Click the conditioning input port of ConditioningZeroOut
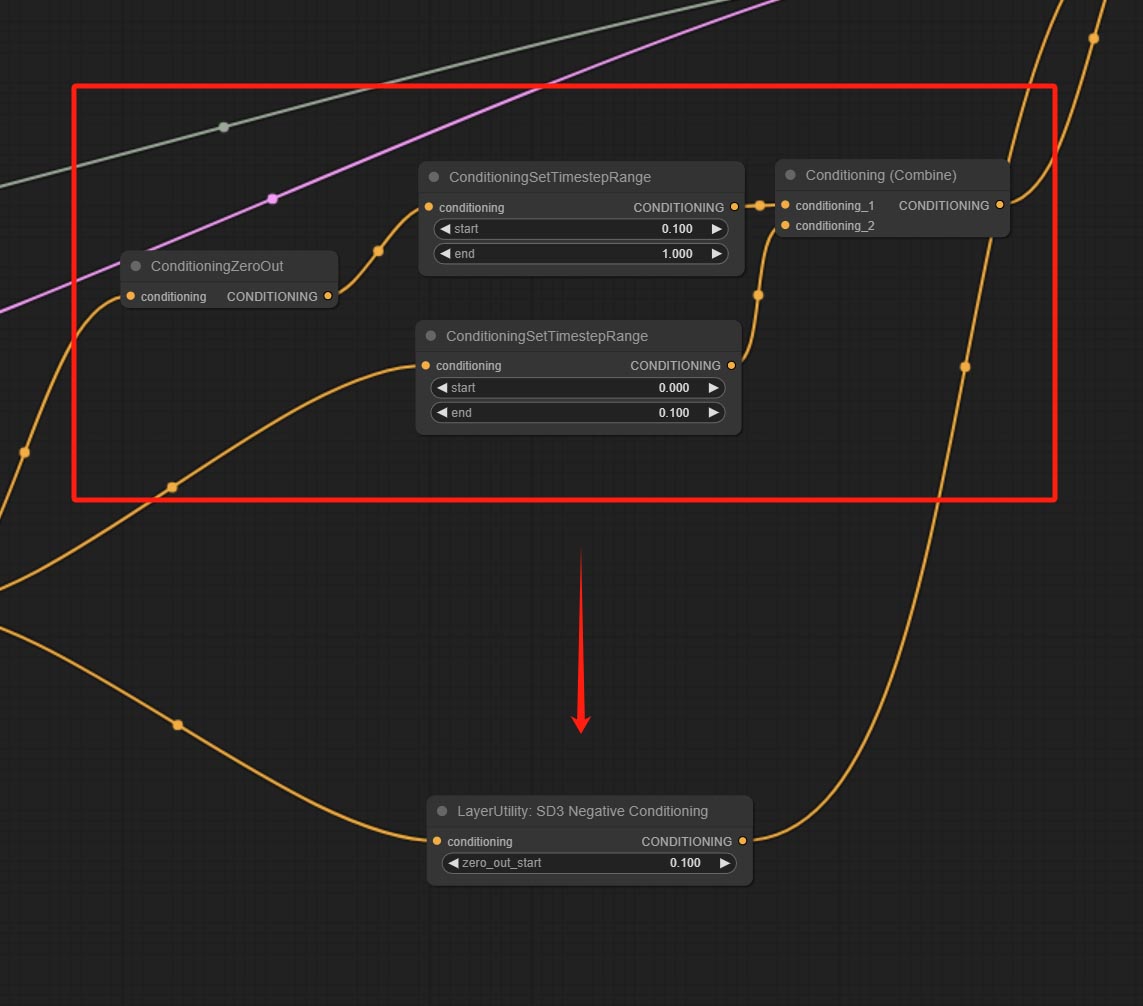The height and width of the screenshot is (1006, 1143). pyautogui.click(x=131, y=296)
